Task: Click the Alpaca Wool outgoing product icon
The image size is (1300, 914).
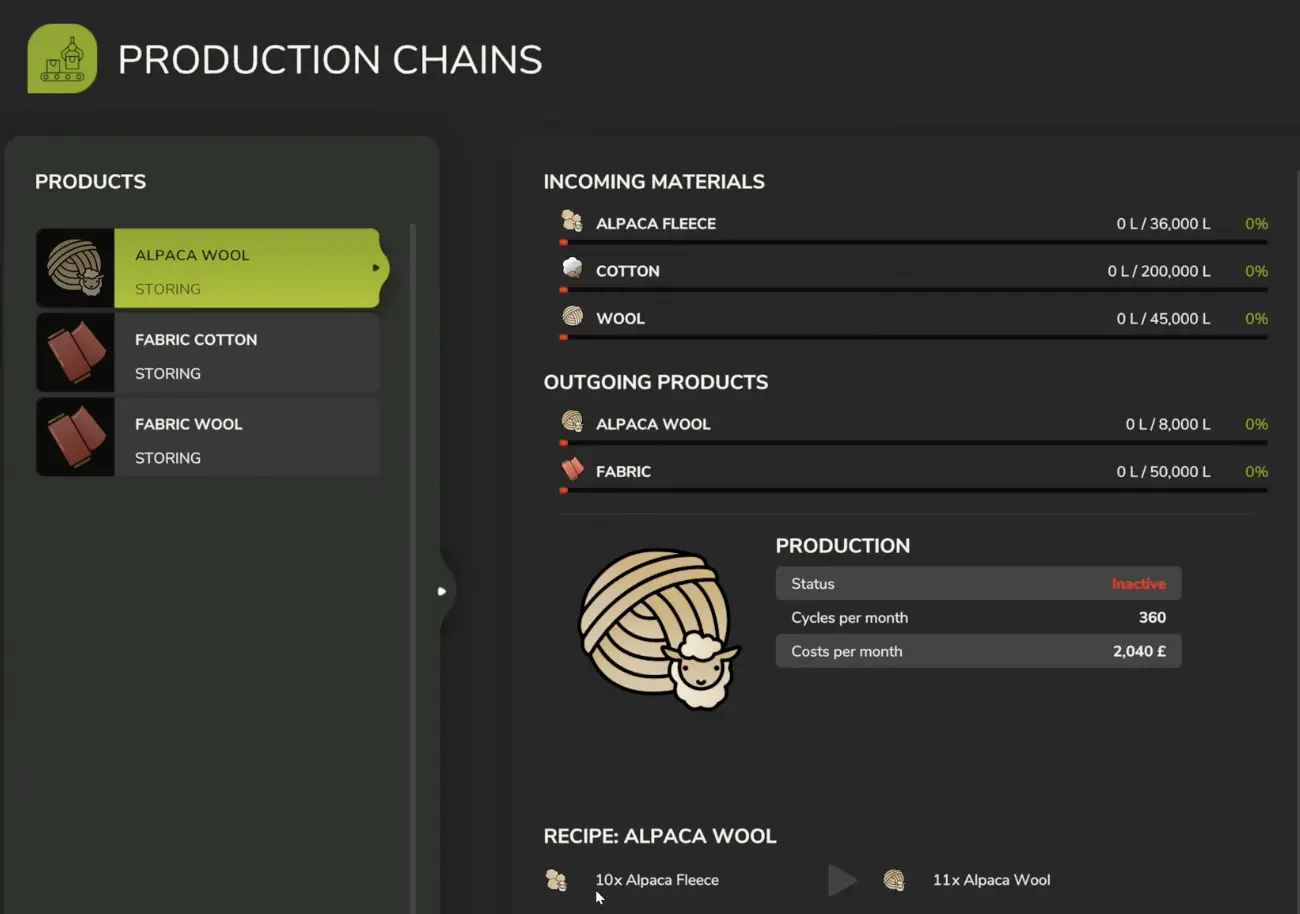Action: click(x=572, y=422)
